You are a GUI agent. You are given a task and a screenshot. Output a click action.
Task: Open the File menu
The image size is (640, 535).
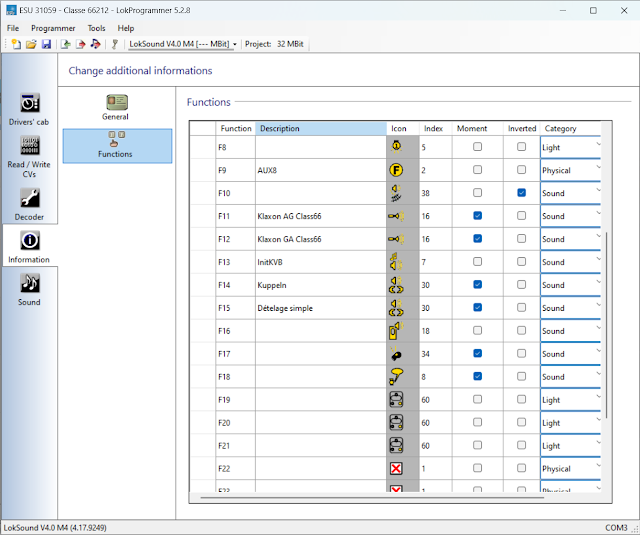coord(13,28)
